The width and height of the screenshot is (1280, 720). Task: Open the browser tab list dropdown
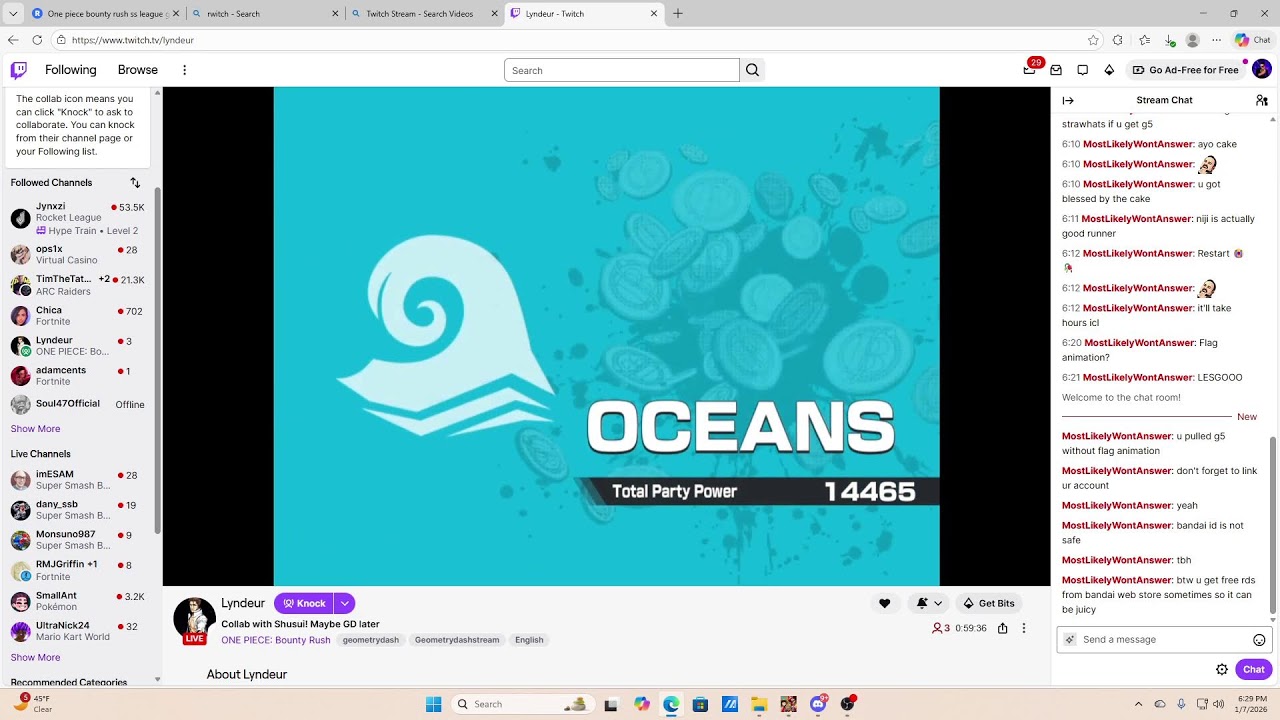[x=12, y=14]
